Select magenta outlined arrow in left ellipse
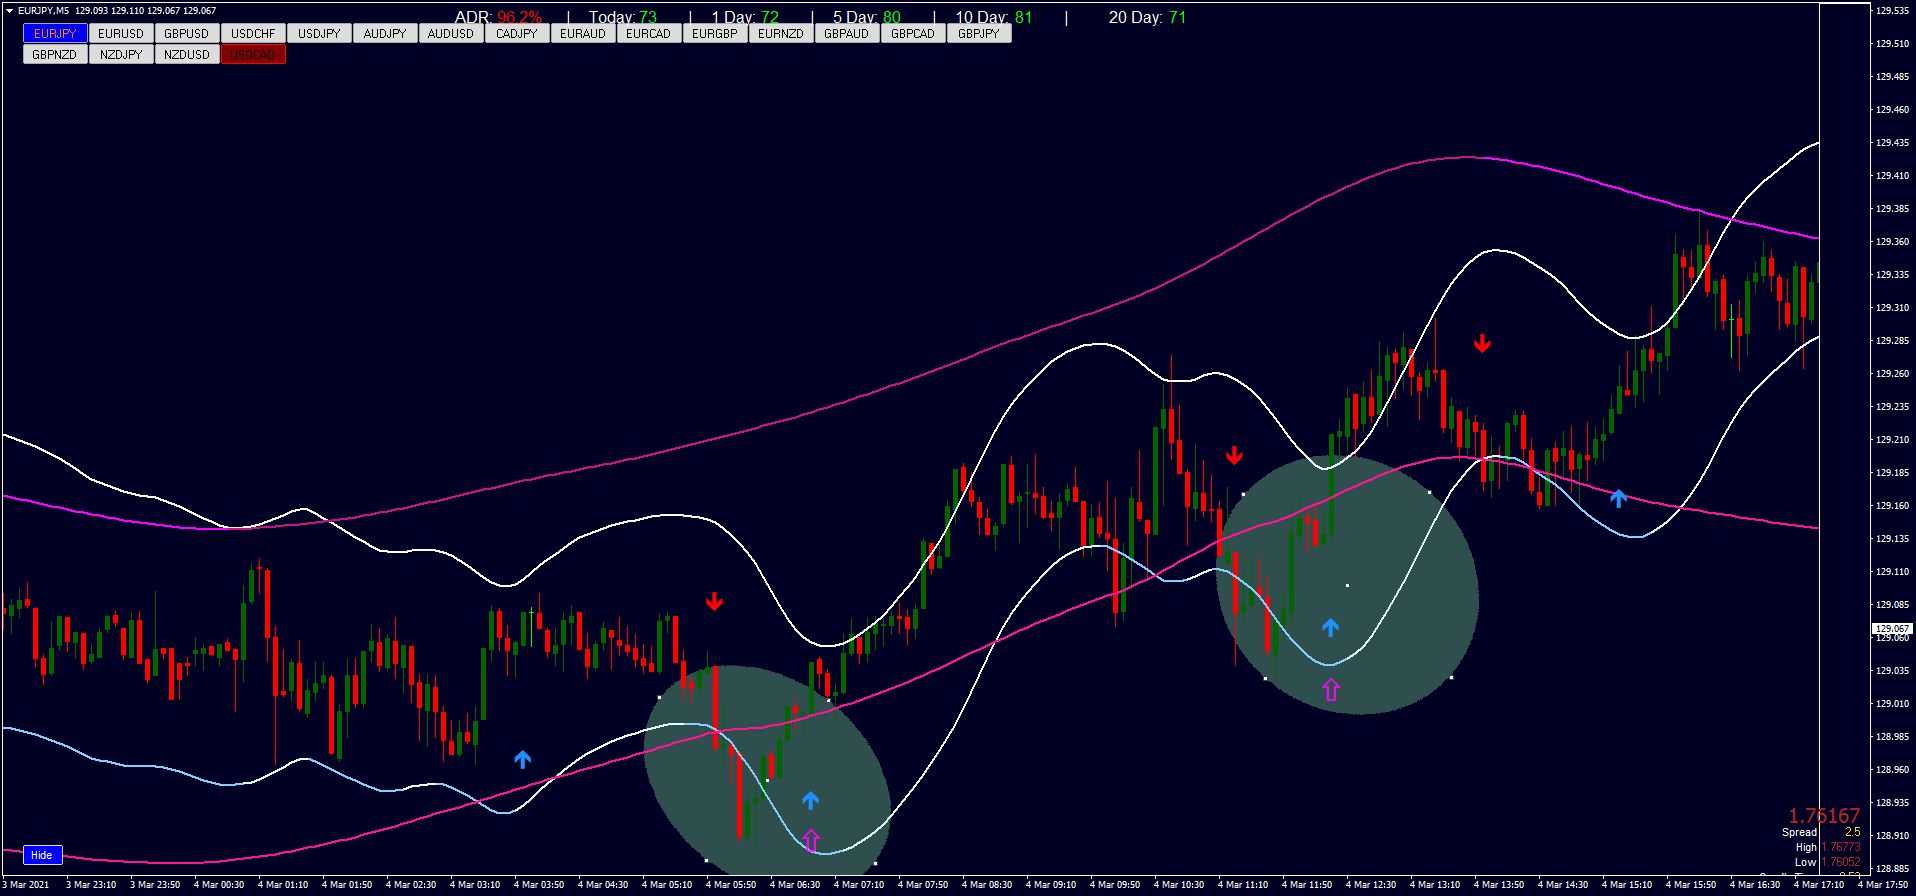Image resolution: width=1916 pixels, height=896 pixels. (x=811, y=840)
